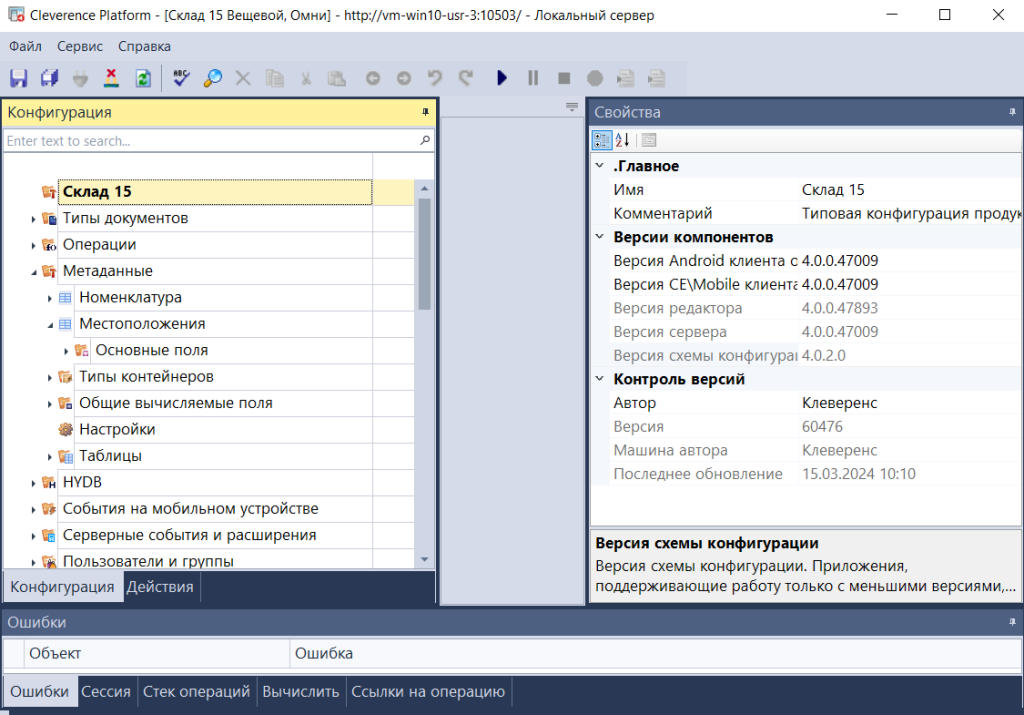Click the magnifying glass search toolbar icon

(x=212, y=78)
